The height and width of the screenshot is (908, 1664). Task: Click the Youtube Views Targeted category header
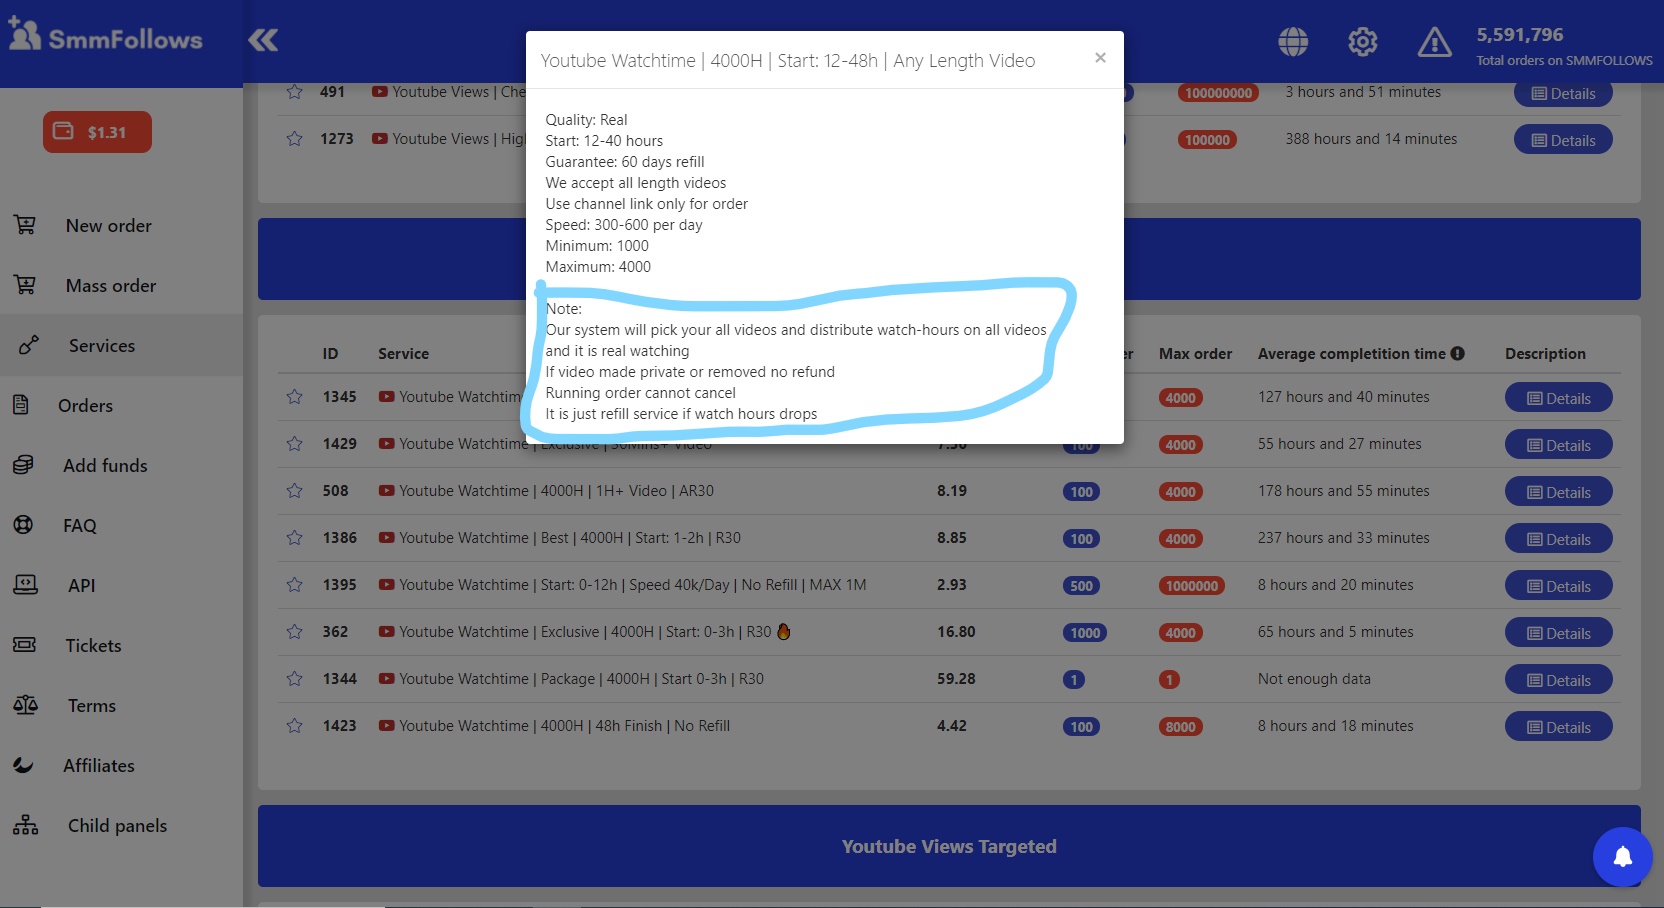pyautogui.click(x=949, y=846)
